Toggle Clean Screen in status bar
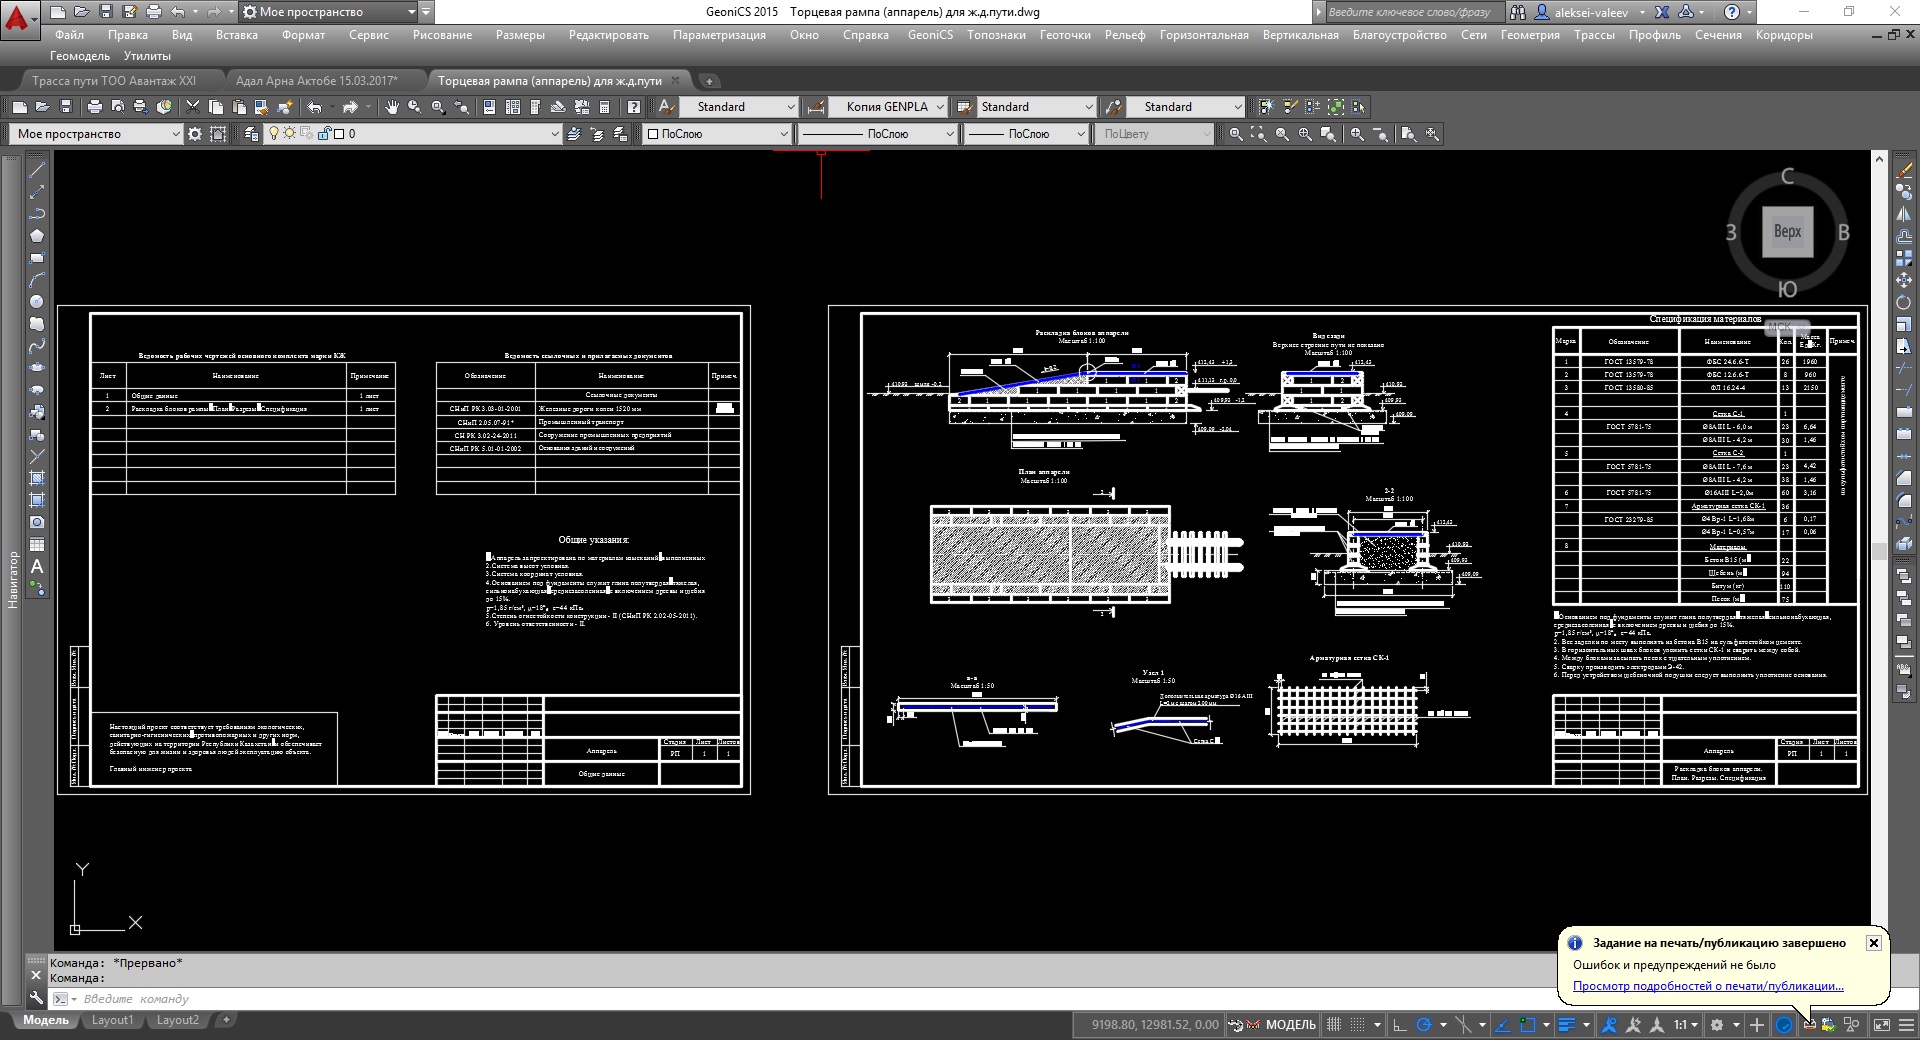 tap(1881, 1025)
